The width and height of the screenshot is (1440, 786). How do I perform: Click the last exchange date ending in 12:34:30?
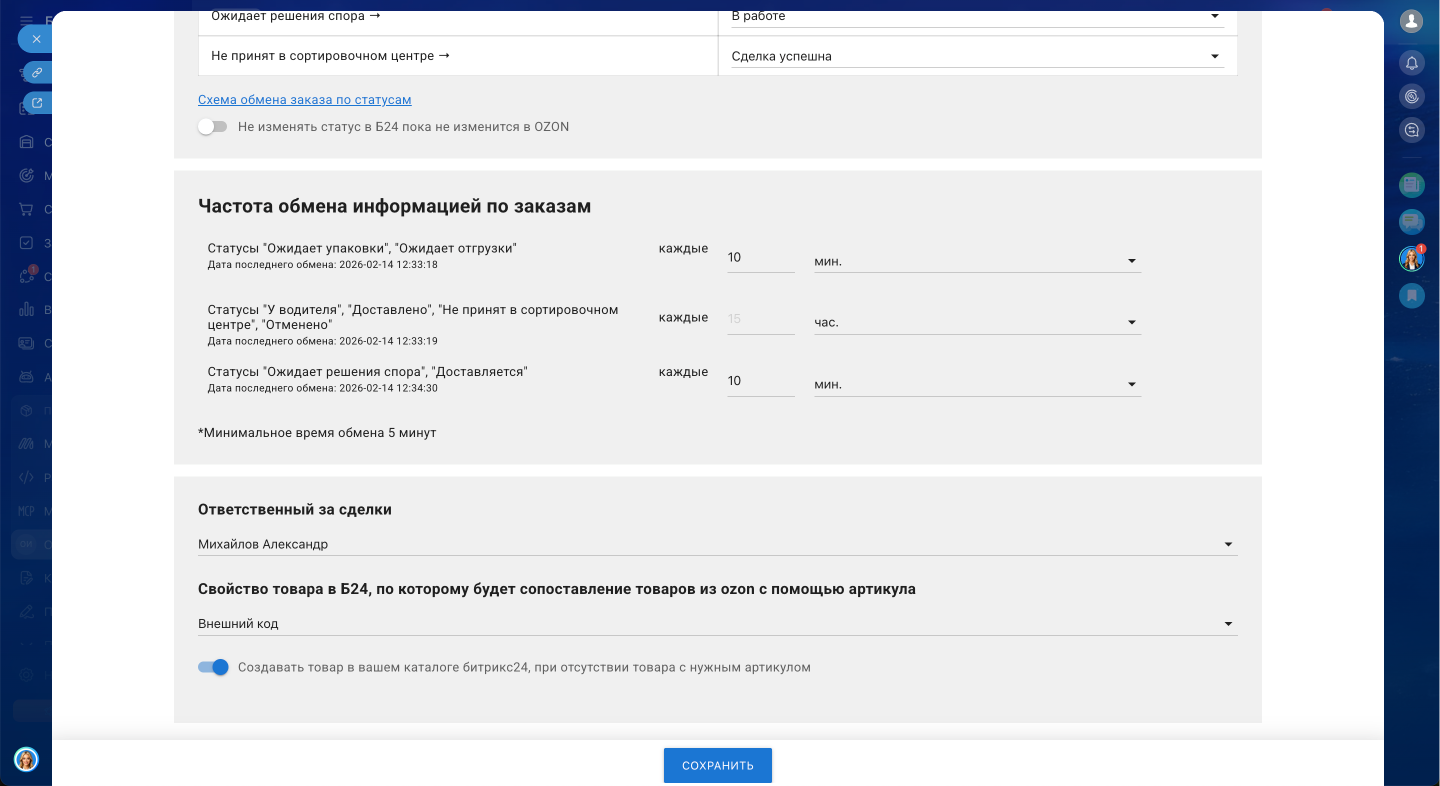point(323,388)
